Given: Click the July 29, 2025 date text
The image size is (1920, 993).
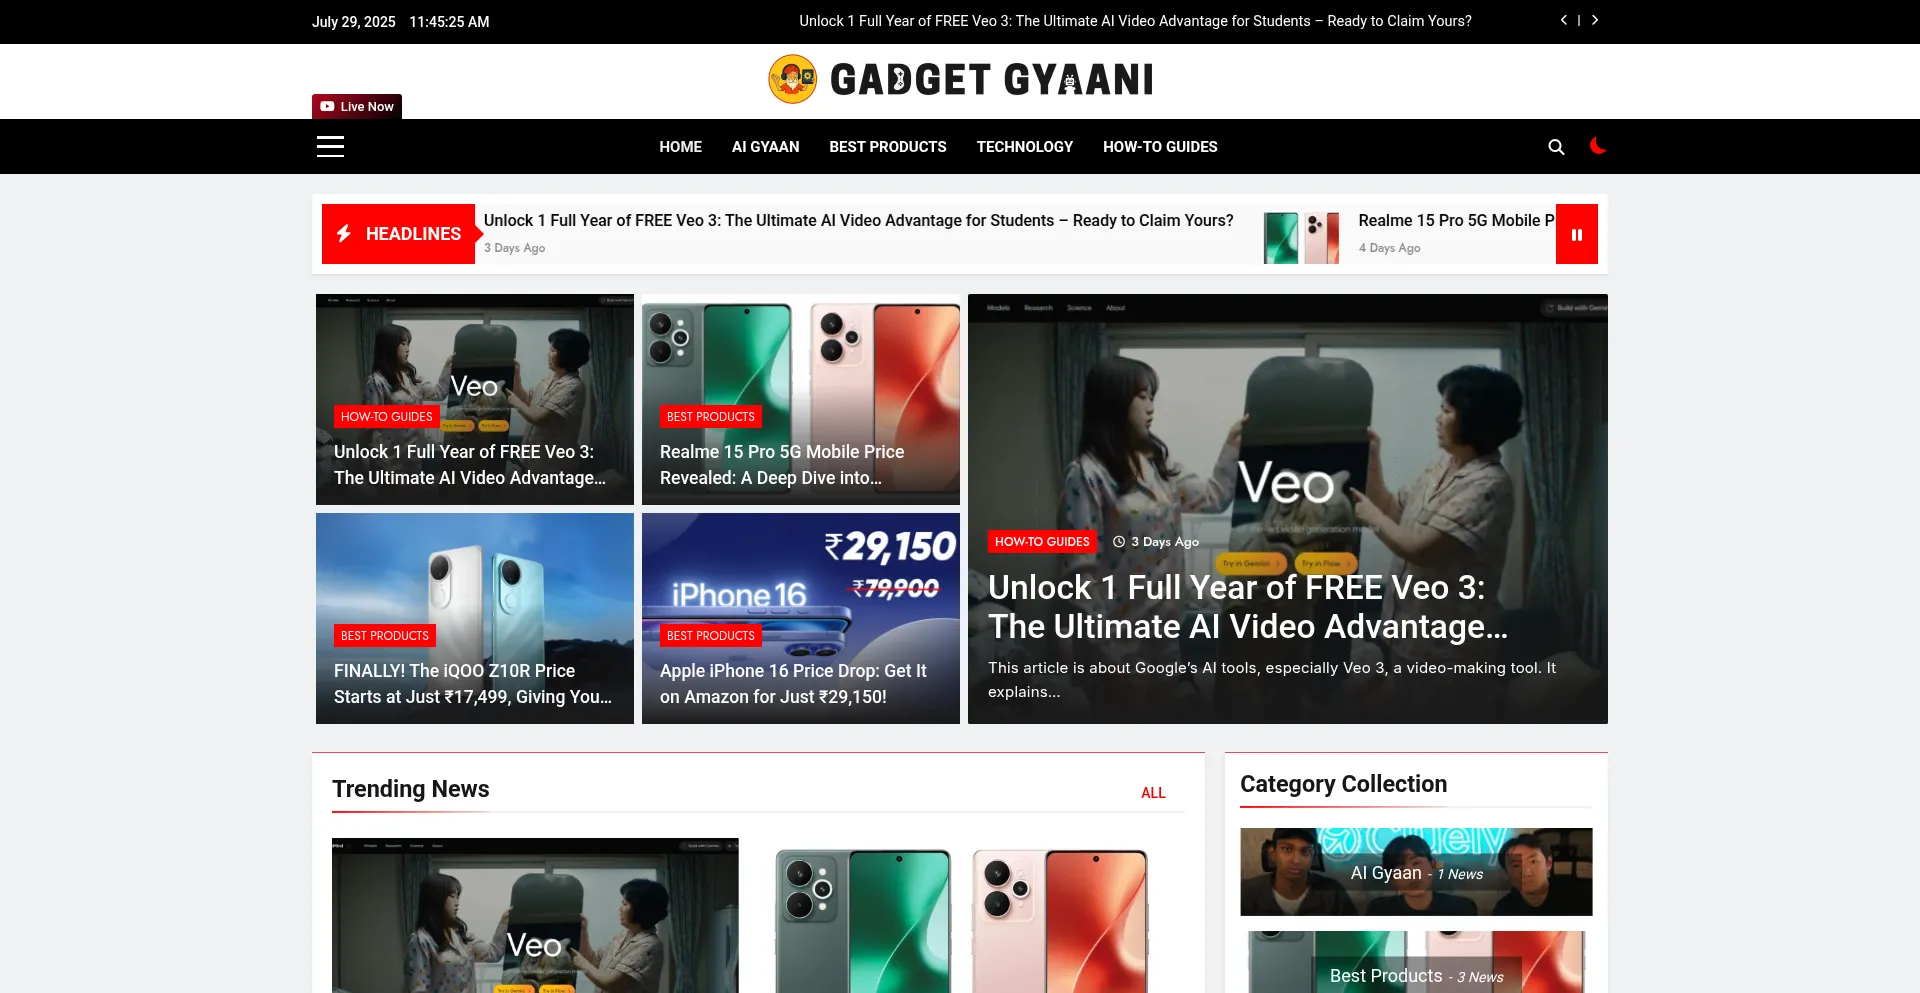Looking at the screenshot, I should pos(353,22).
